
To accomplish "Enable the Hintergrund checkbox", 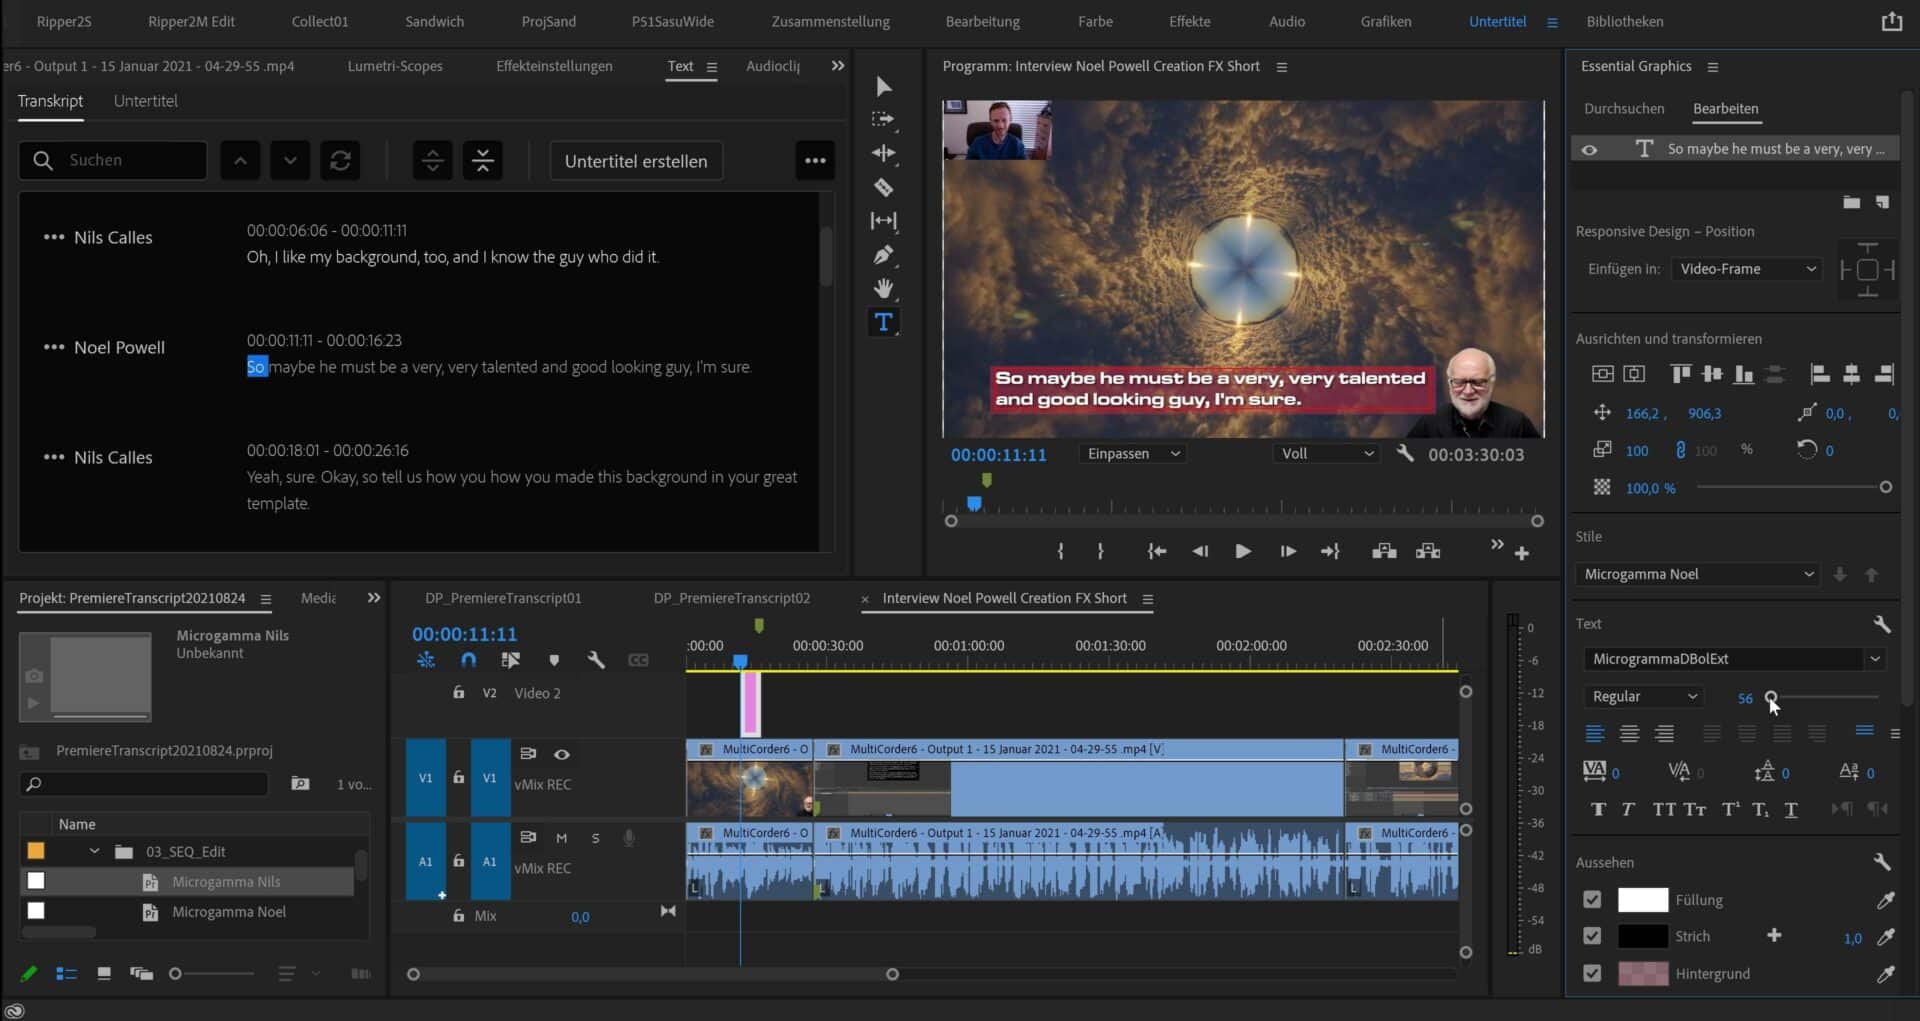I will click(1592, 973).
